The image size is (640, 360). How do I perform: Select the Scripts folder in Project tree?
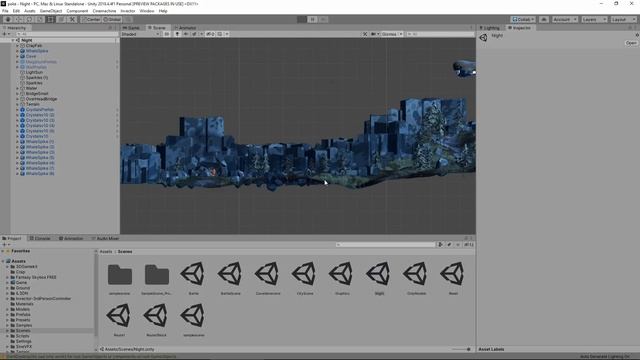[22, 336]
